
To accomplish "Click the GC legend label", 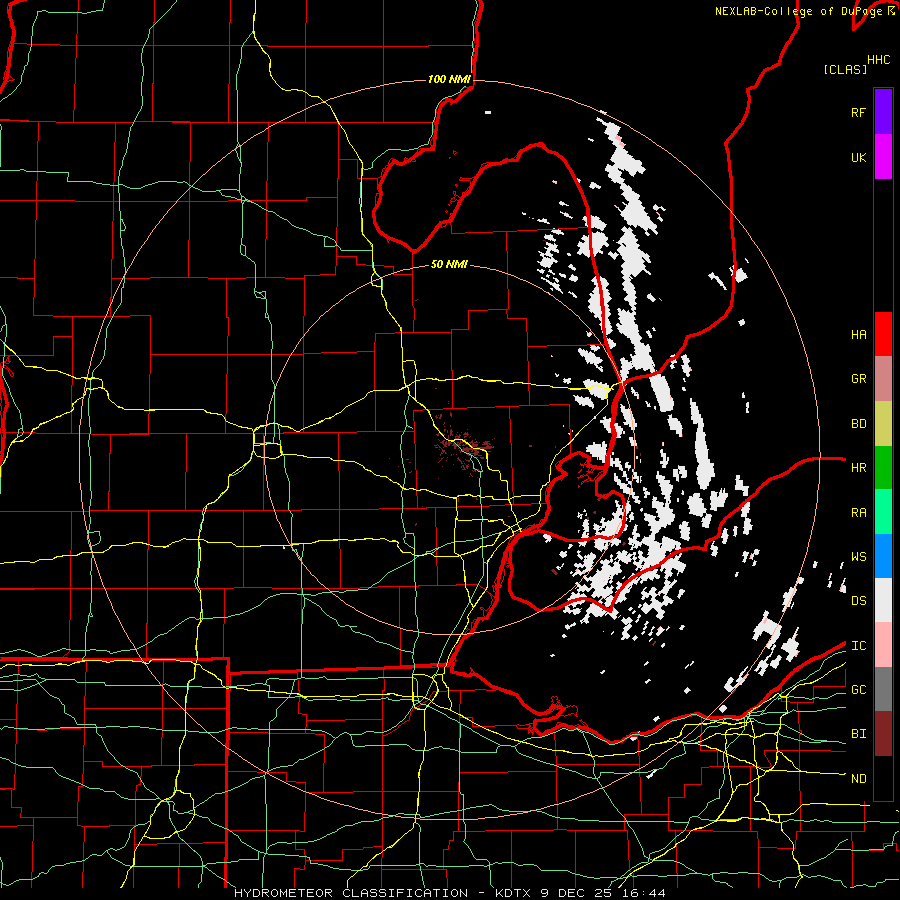I will tap(859, 690).
